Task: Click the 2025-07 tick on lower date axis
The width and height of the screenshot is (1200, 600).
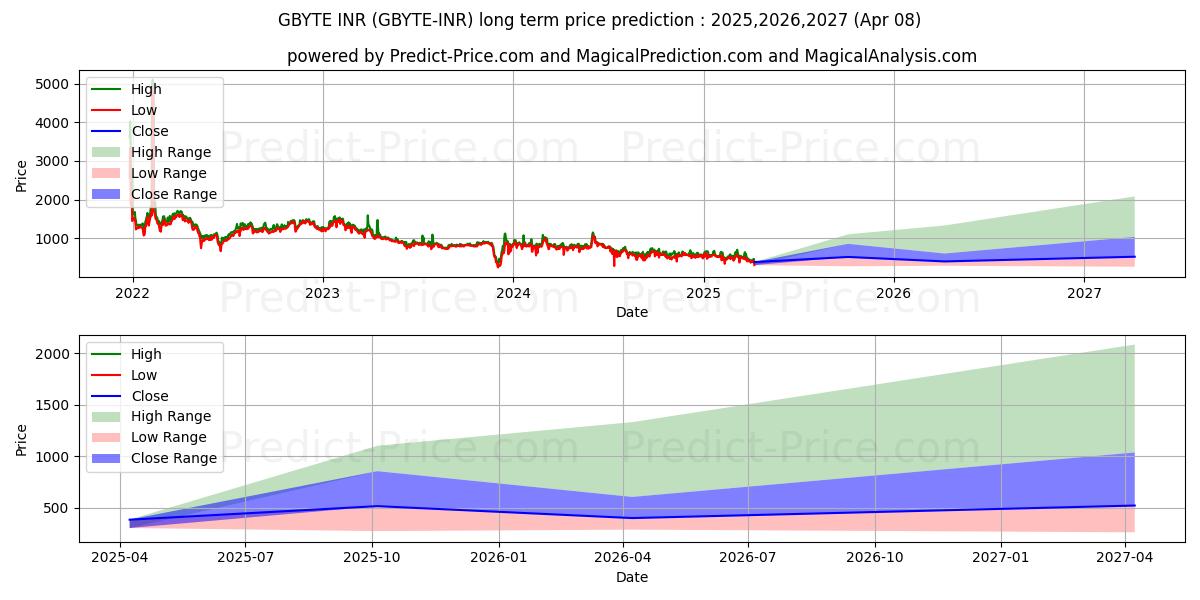Action: coord(246,558)
